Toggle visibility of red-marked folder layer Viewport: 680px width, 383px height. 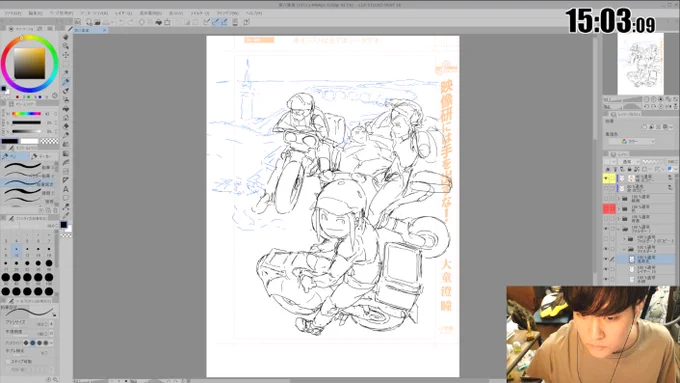tap(606, 209)
